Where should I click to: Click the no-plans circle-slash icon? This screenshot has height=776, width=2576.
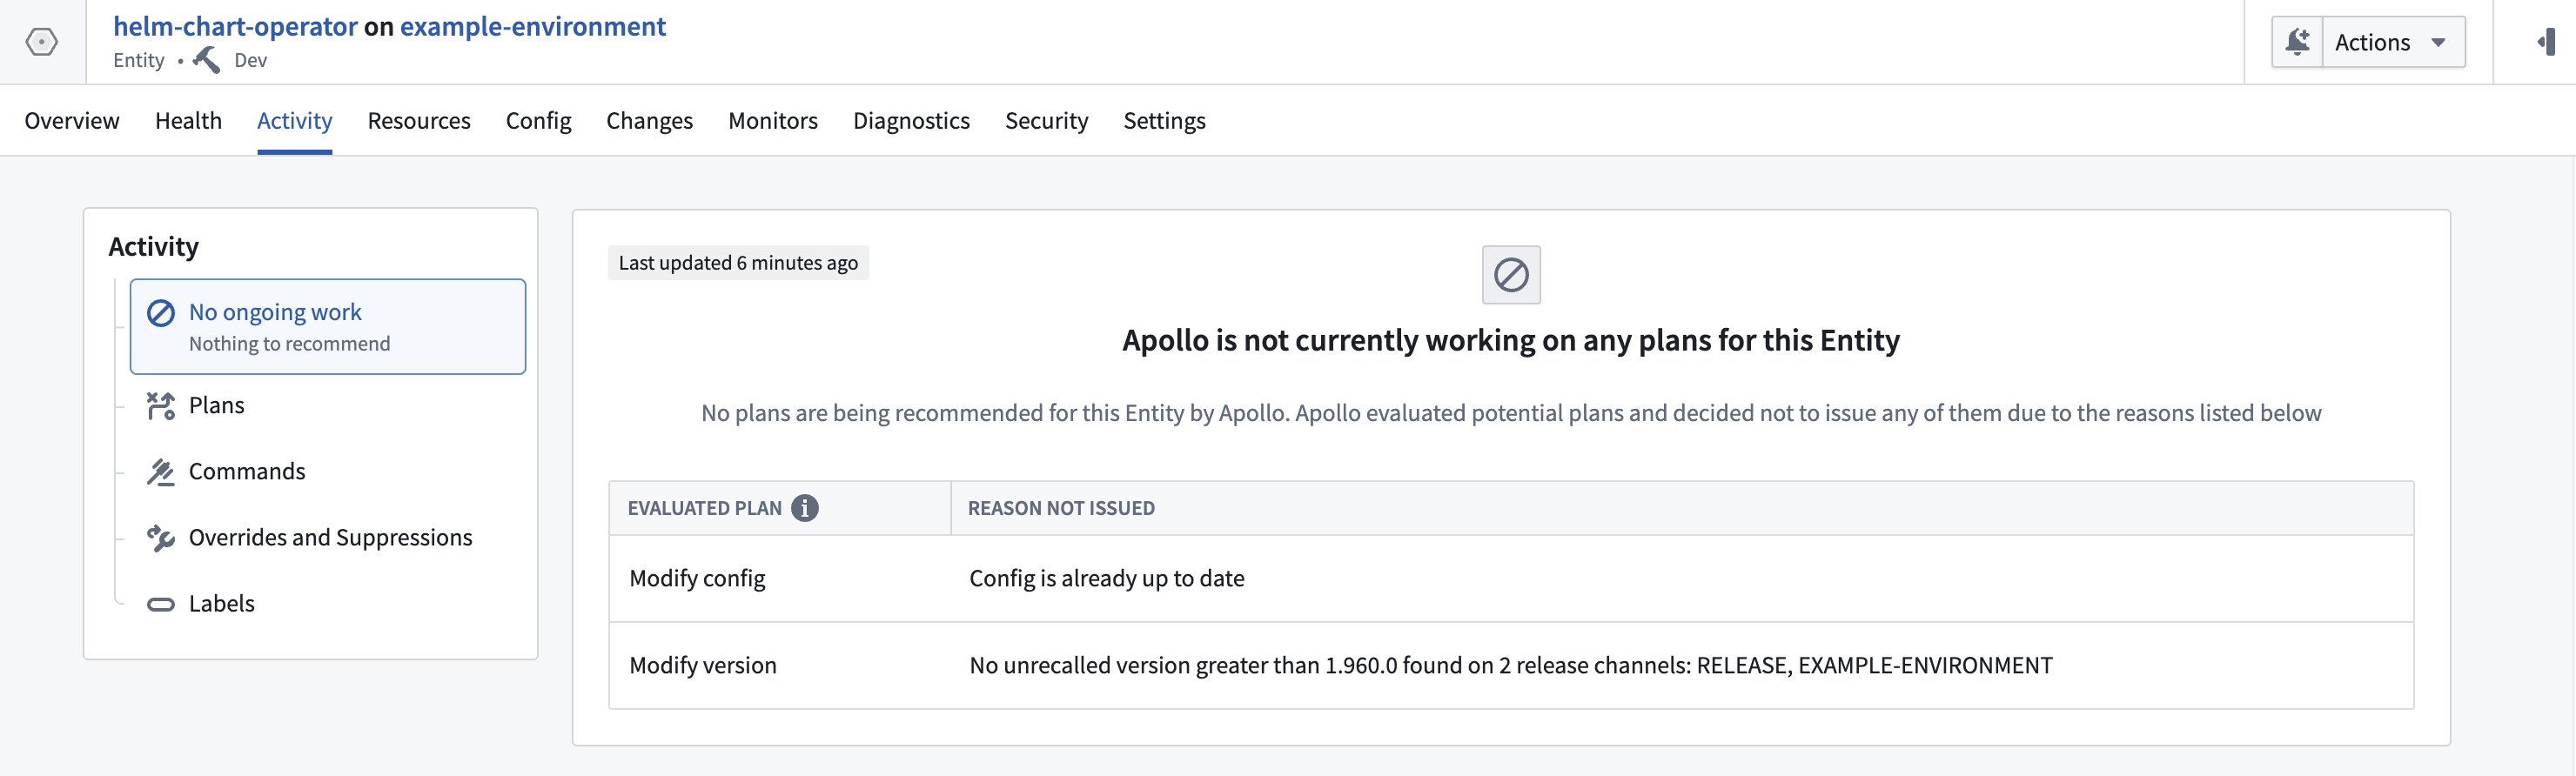(x=1510, y=275)
